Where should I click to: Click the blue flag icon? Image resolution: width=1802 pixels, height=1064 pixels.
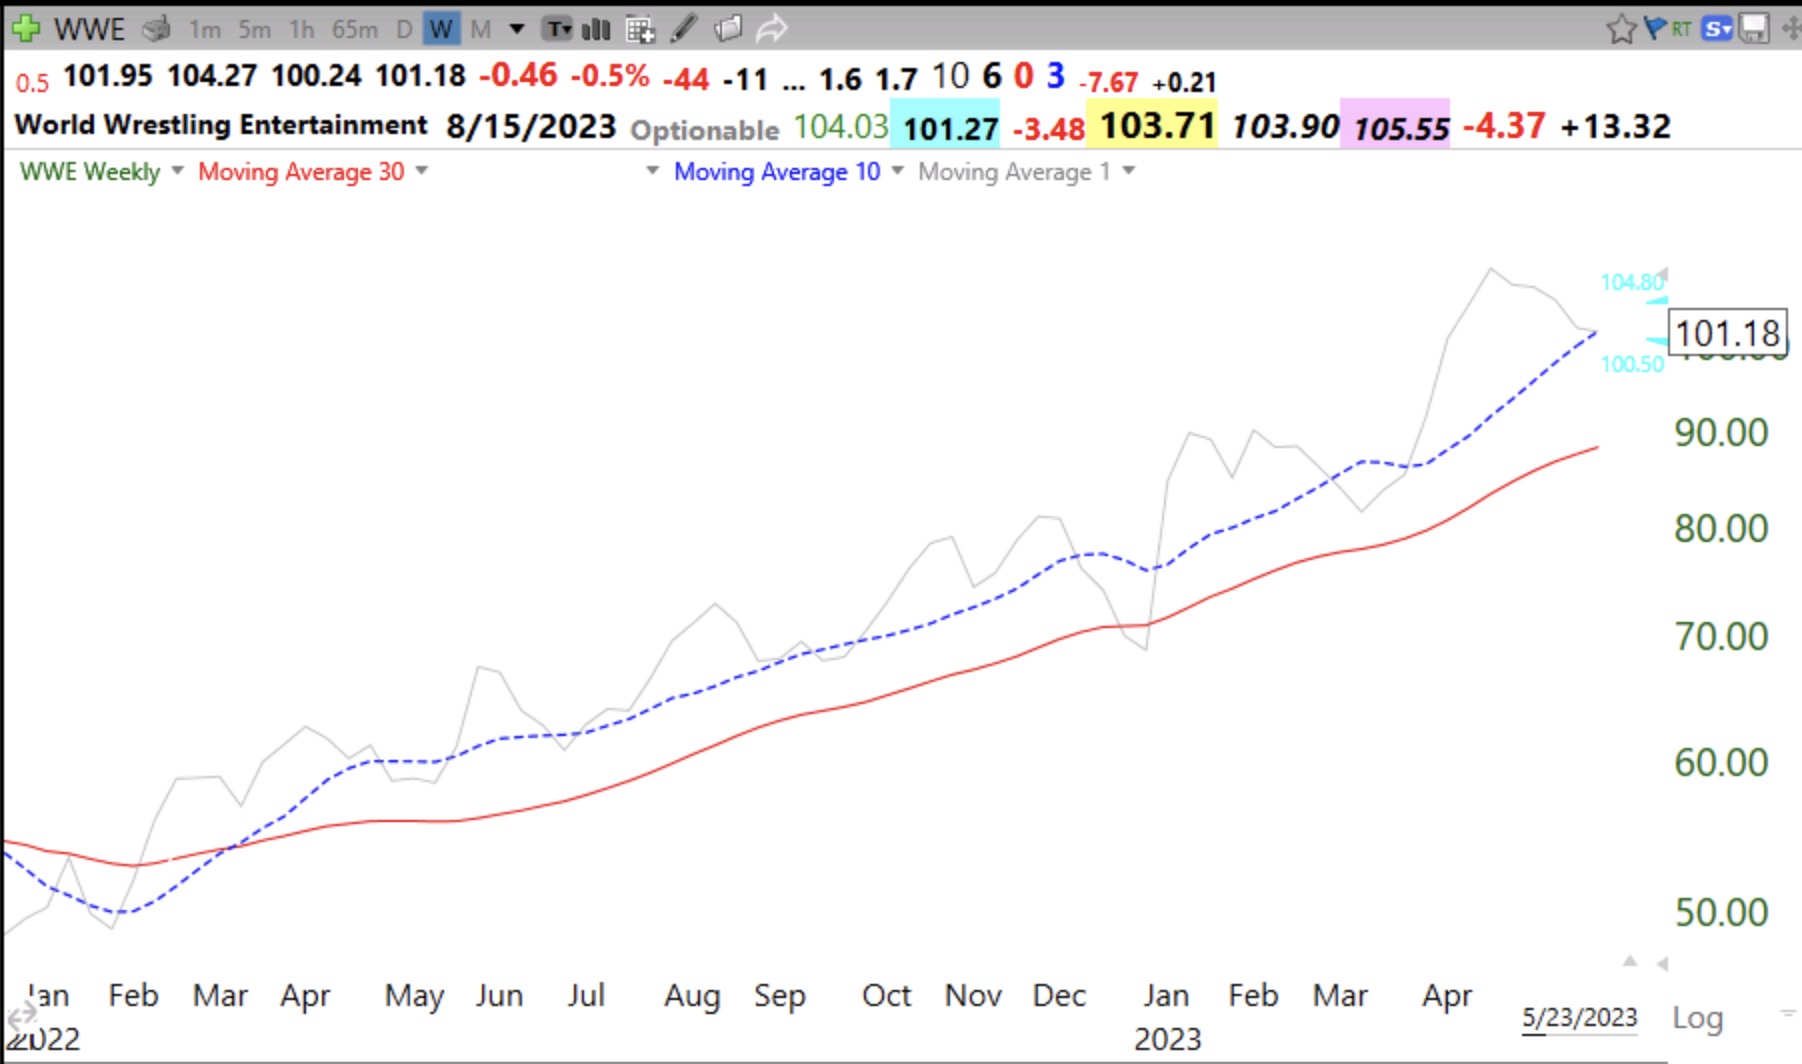pos(1655,28)
